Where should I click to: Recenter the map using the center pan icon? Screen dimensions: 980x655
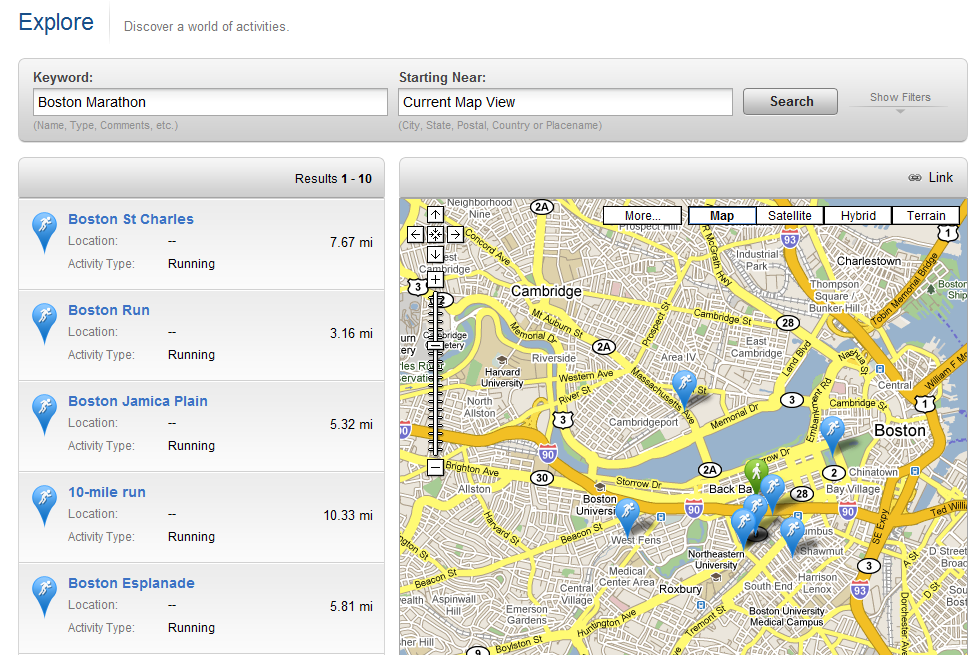[436, 234]
